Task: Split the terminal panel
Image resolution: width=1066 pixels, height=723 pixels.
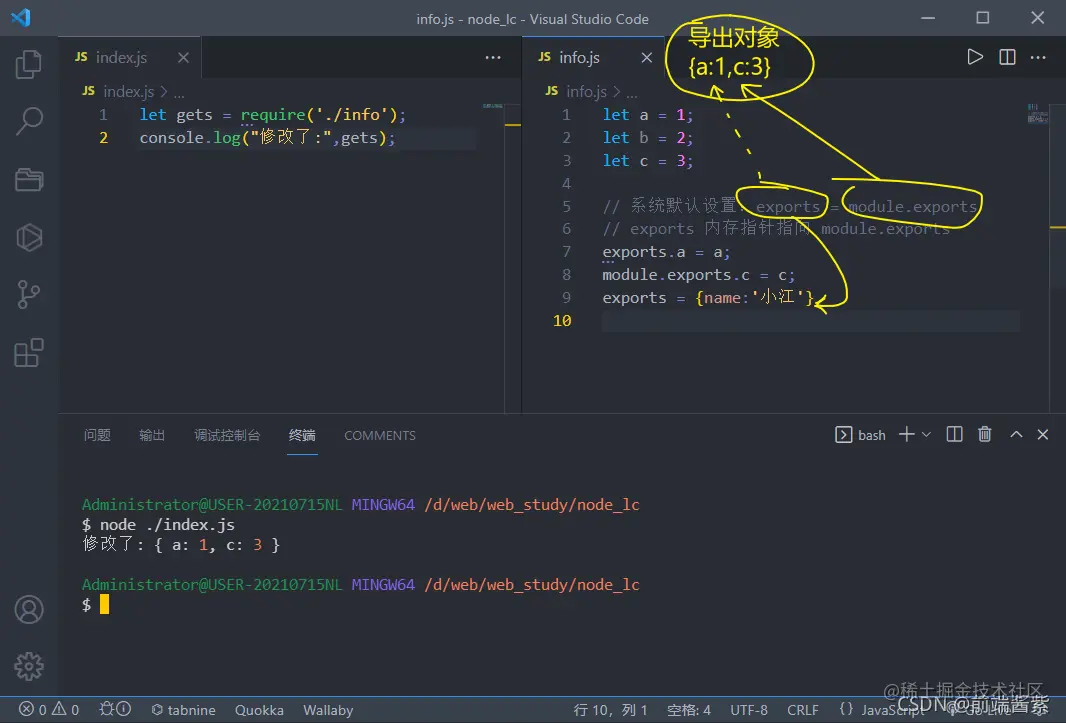Action: (955, 434)
